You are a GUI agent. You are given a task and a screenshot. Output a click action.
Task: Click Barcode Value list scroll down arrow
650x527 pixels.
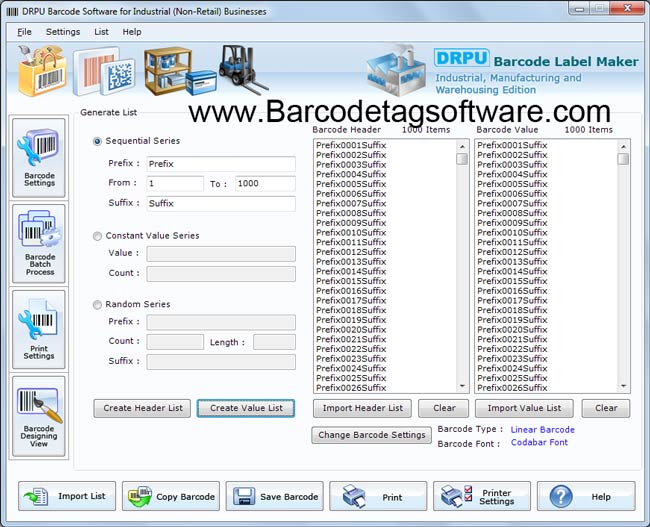623,386
